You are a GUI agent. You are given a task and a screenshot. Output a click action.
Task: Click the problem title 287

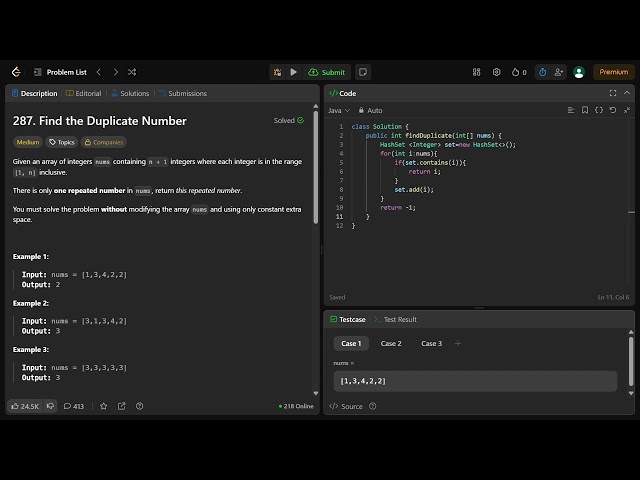click(100, 121)
